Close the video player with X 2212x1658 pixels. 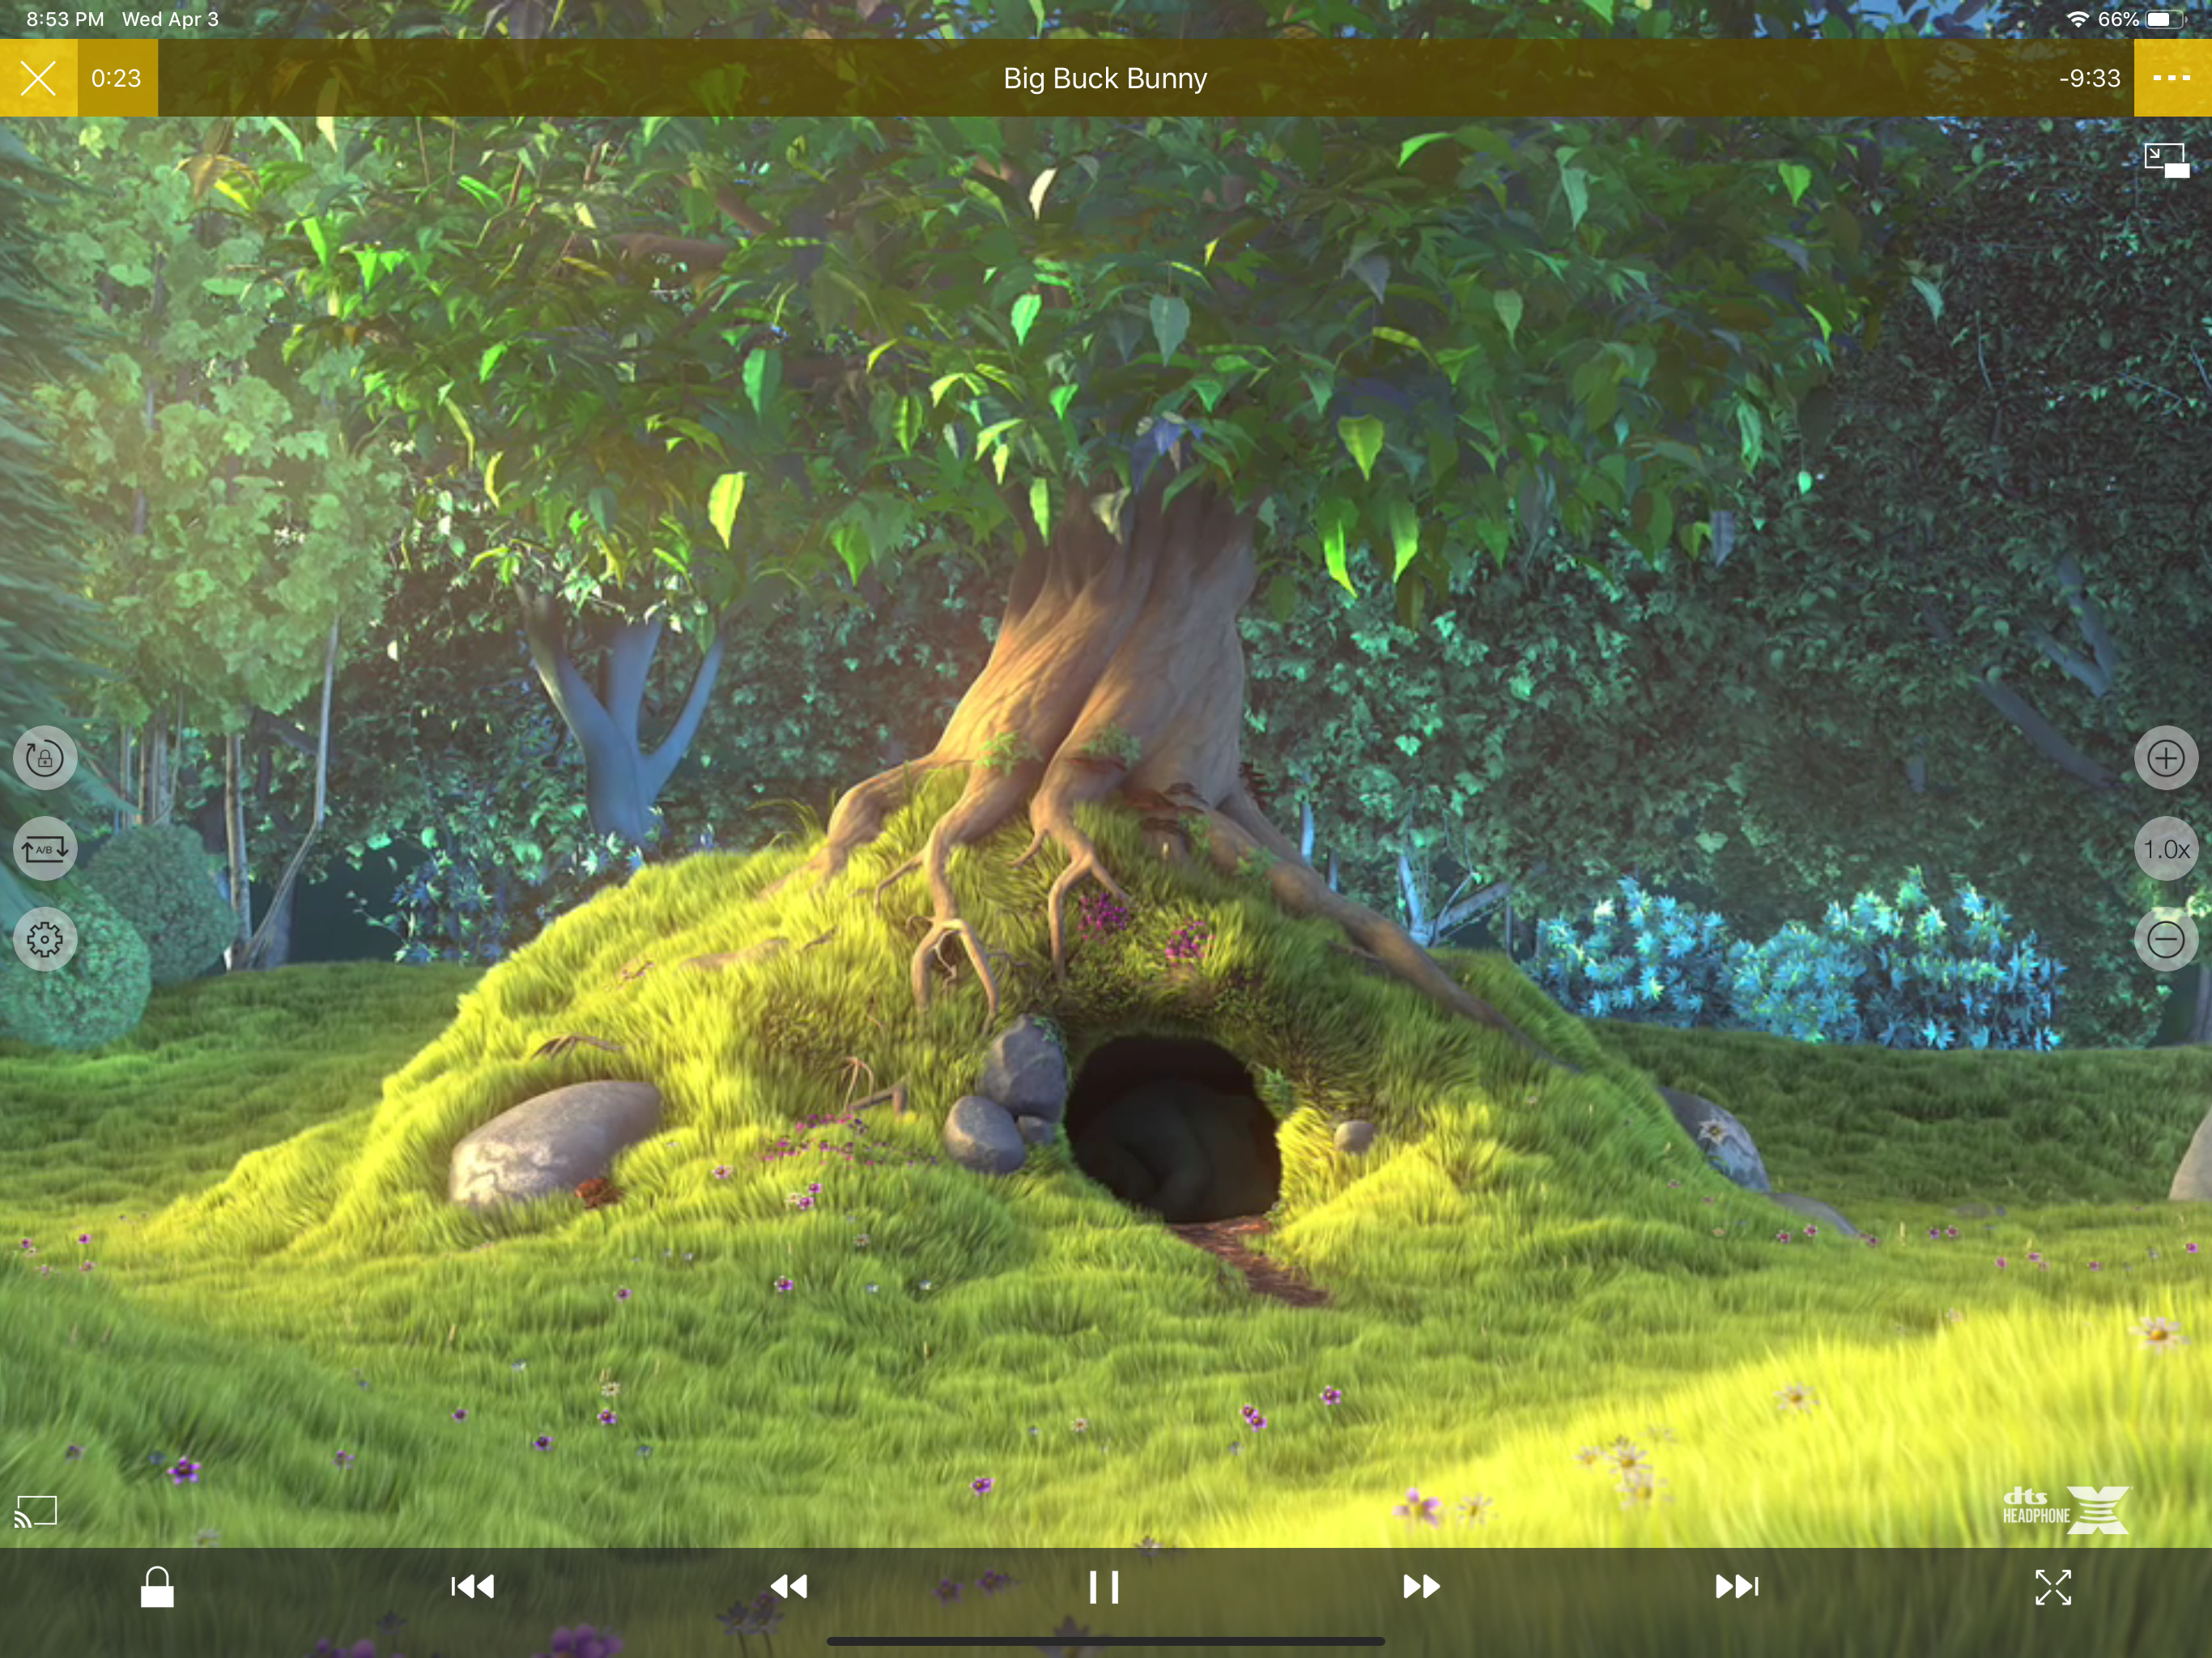click(38, 78)
